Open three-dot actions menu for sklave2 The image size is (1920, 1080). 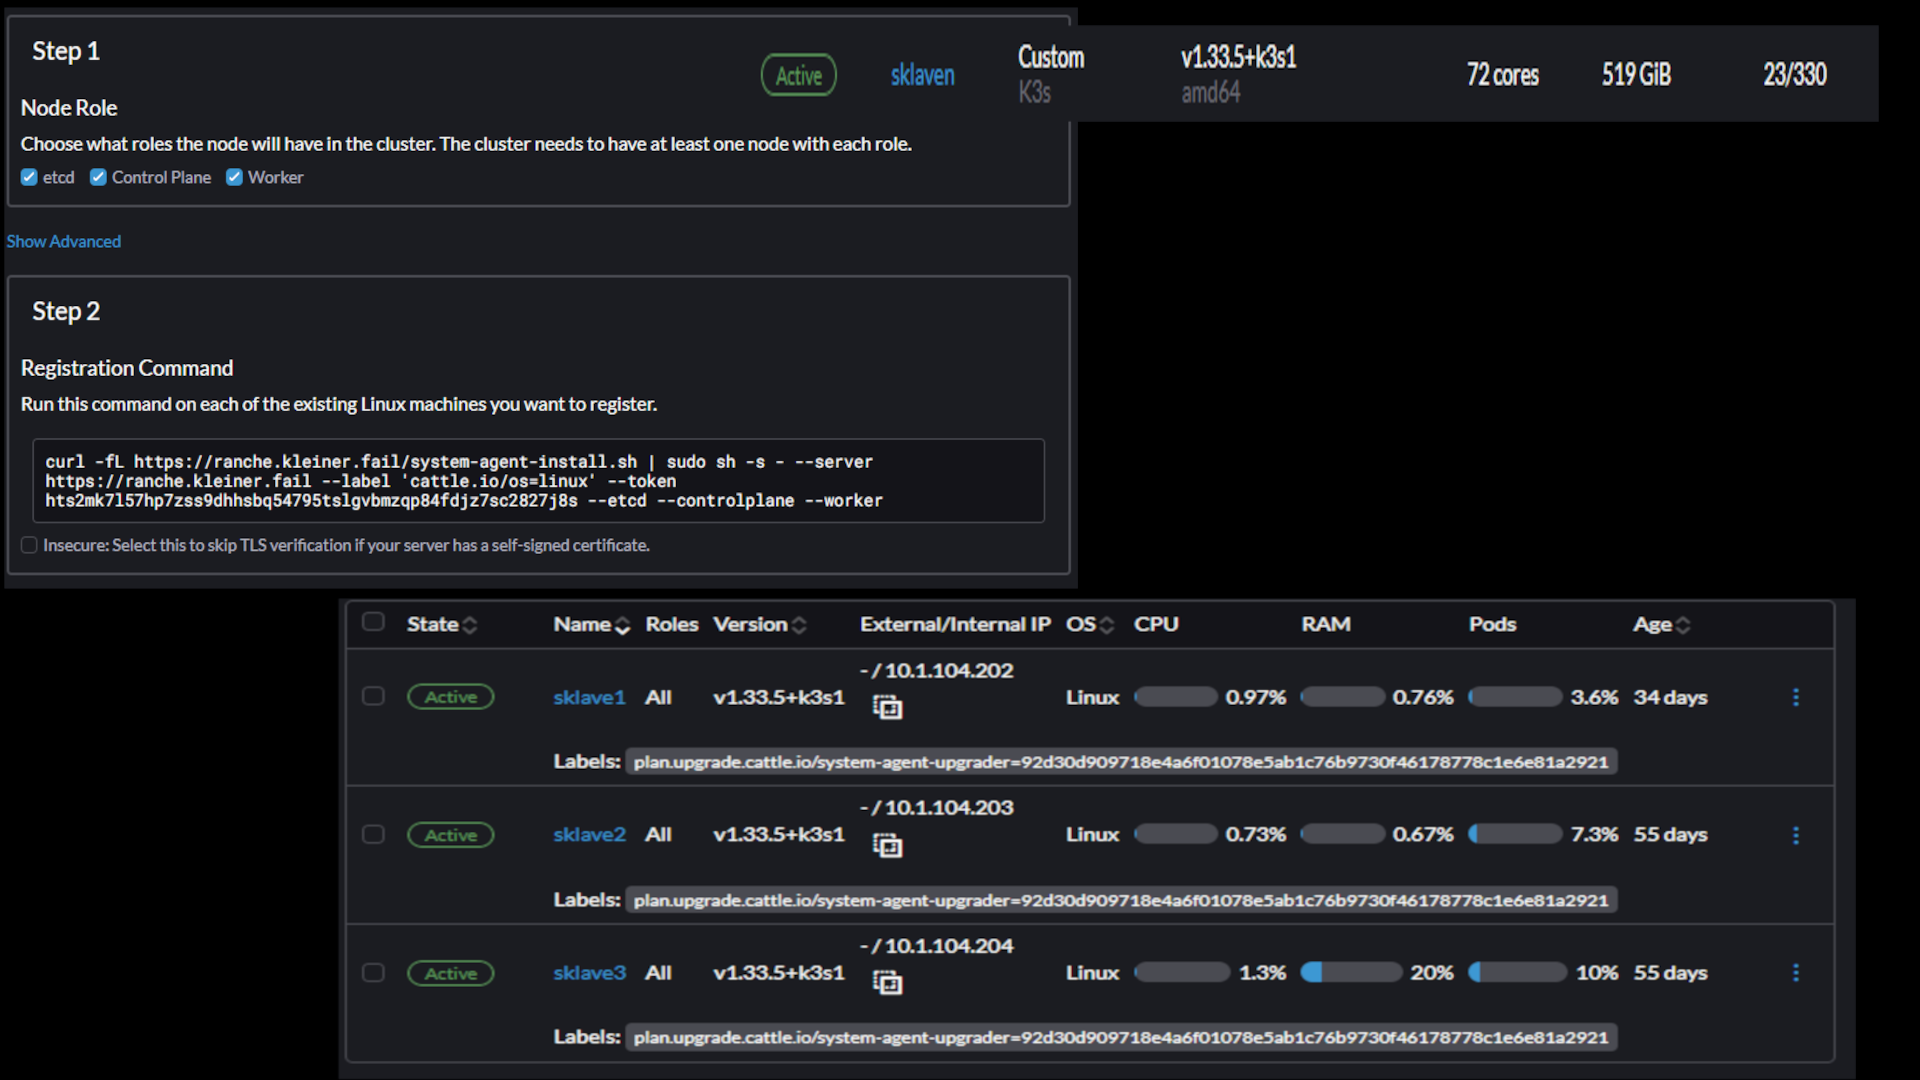(x=1796, y=835)
